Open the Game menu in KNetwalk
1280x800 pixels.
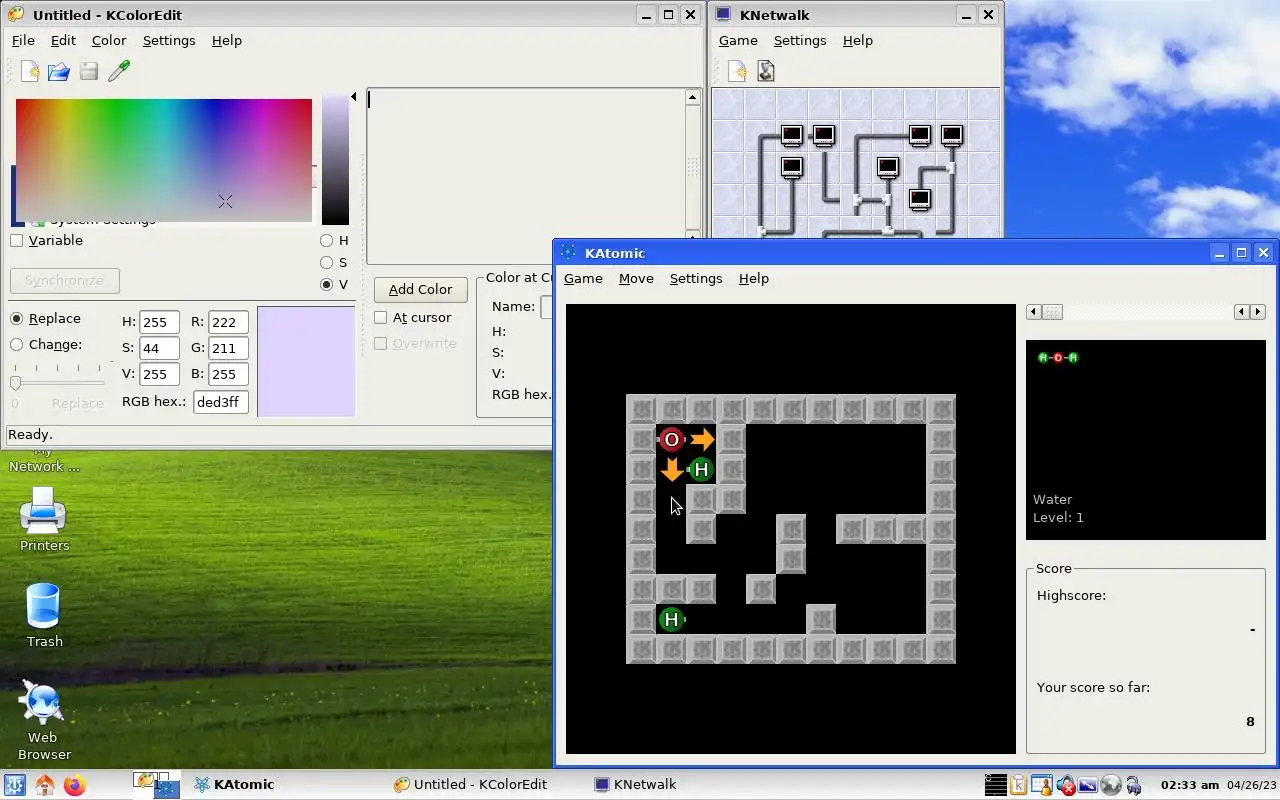738,40
